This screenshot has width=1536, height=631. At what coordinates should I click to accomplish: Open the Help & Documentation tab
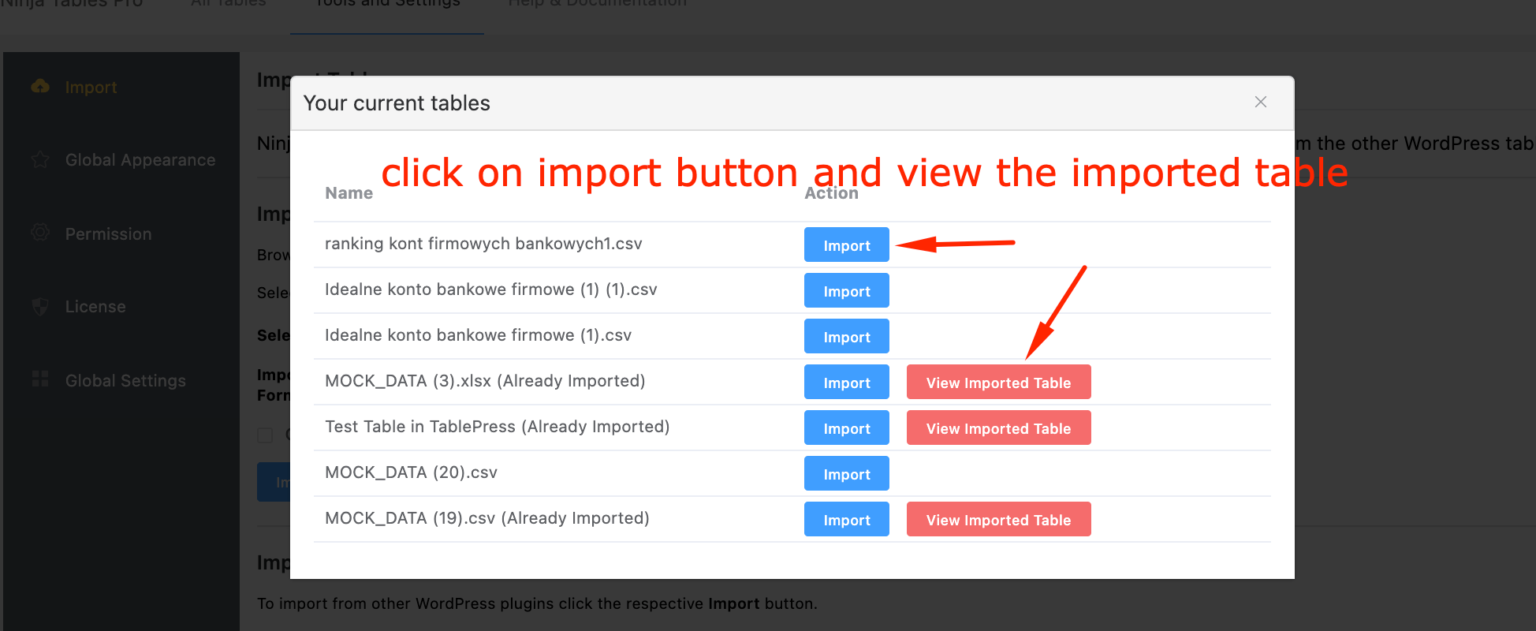tap(596, 5)
